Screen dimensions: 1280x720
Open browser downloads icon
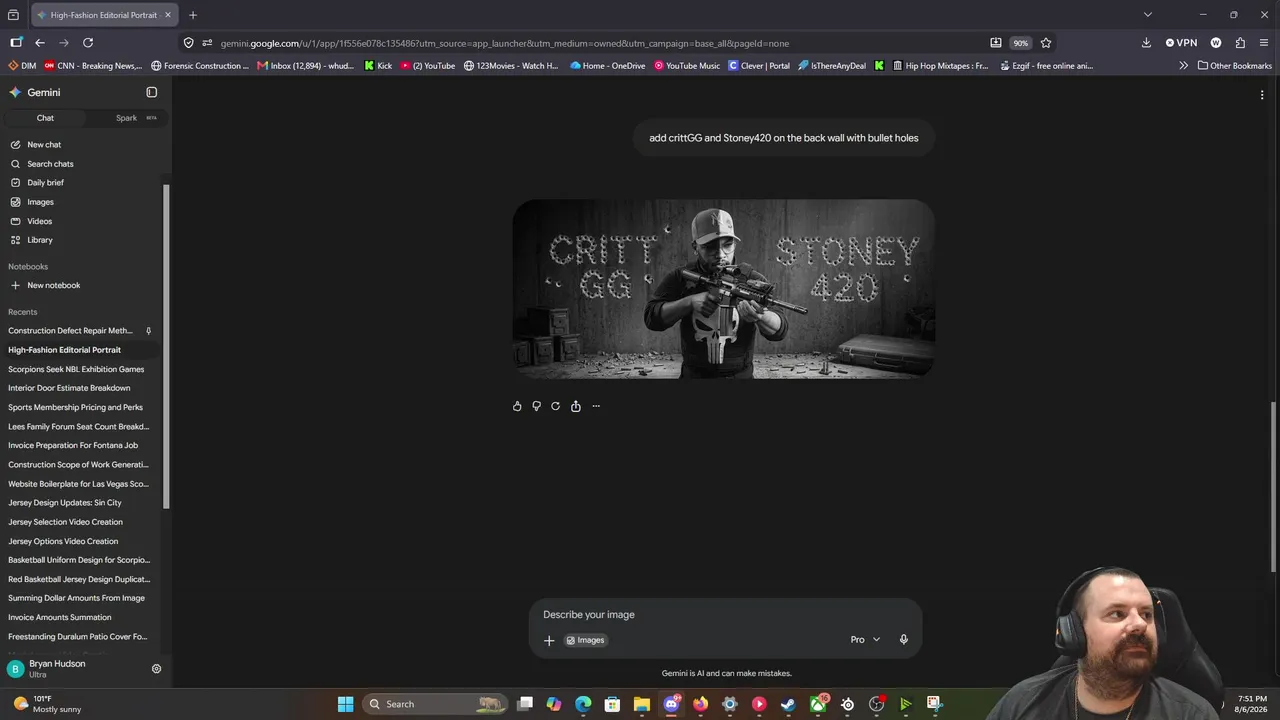(x=1146, y=43)
